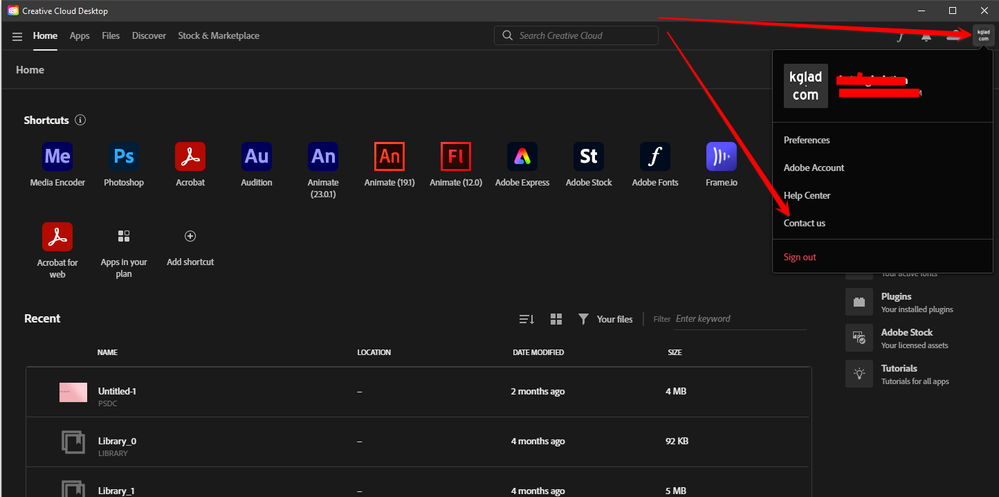Switch to the Discover tab
This screenshot has height=497, width=999.
click(149, 36)
